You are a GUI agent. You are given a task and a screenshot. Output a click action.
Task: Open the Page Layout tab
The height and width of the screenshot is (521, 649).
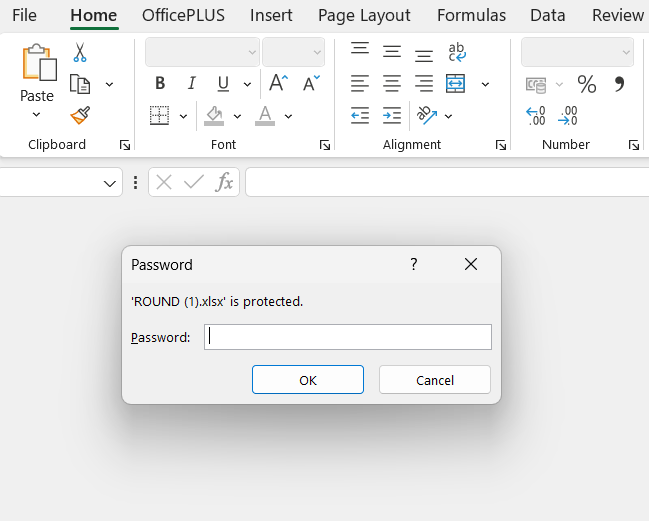click(x=364, y=15)
